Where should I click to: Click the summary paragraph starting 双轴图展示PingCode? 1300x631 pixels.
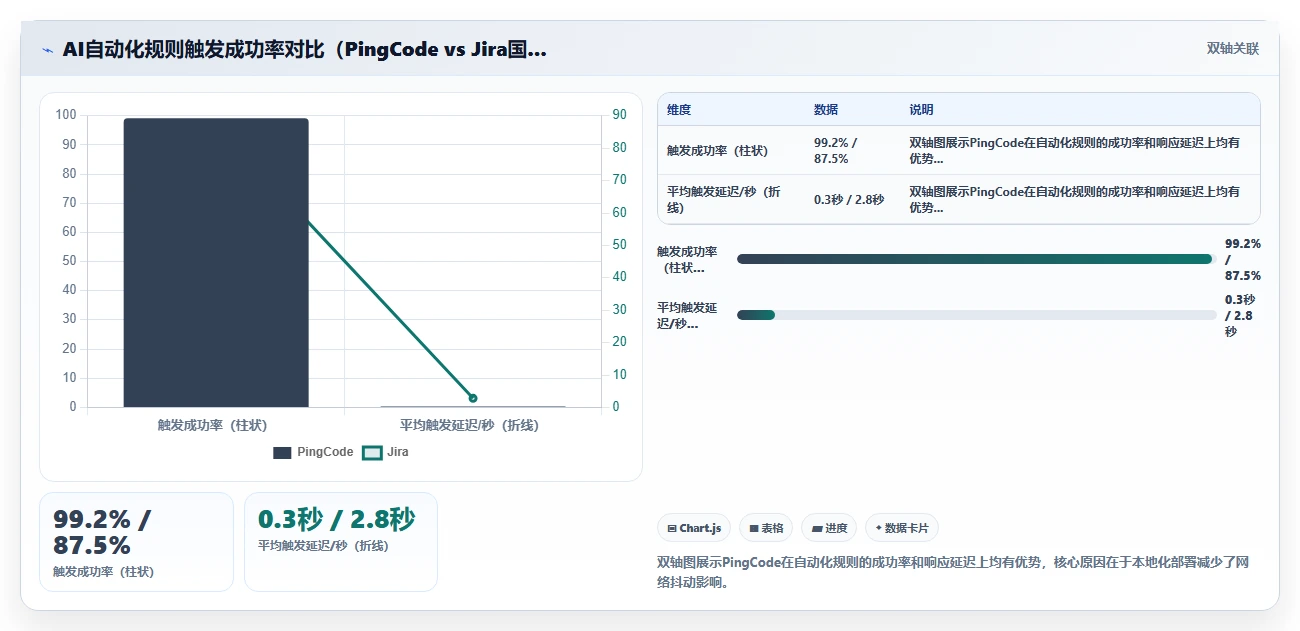tap(953, 572)
